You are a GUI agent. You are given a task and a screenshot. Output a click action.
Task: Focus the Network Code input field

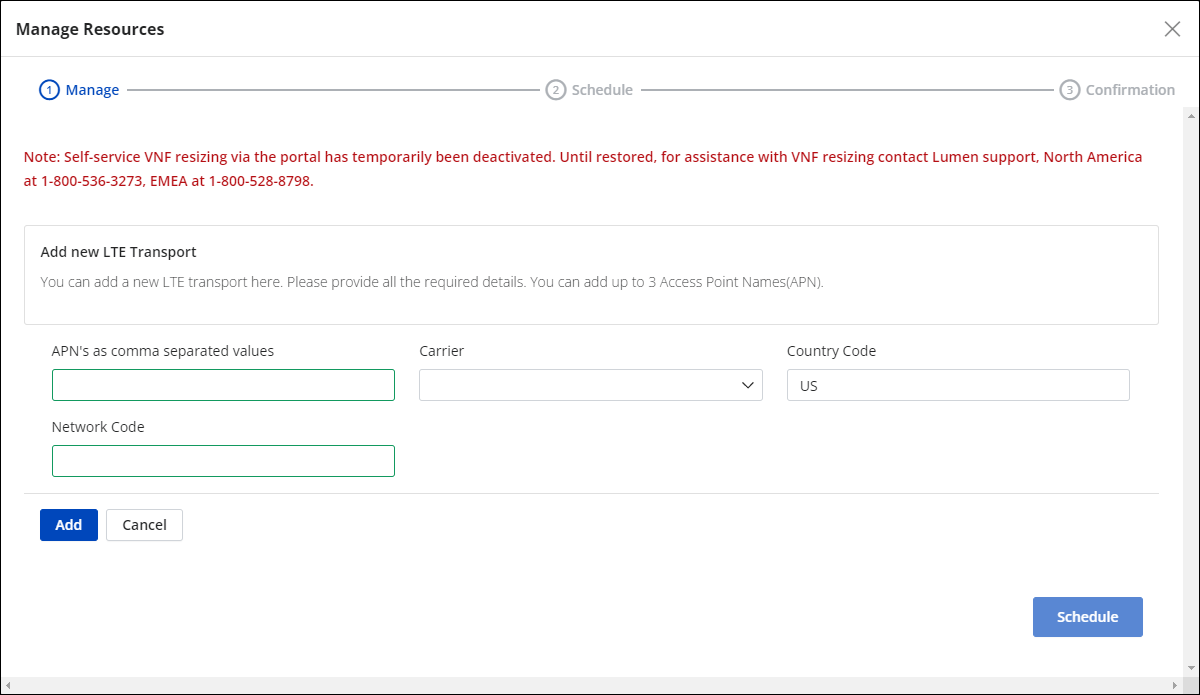(x=223, y=461)
